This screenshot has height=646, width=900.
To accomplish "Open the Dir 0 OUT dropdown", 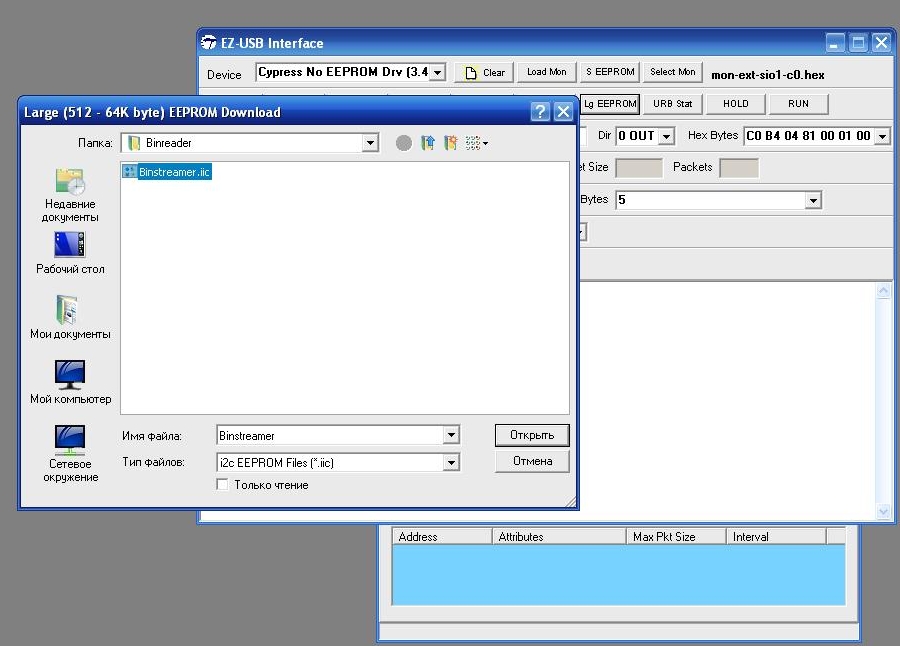I will point(666,136).
